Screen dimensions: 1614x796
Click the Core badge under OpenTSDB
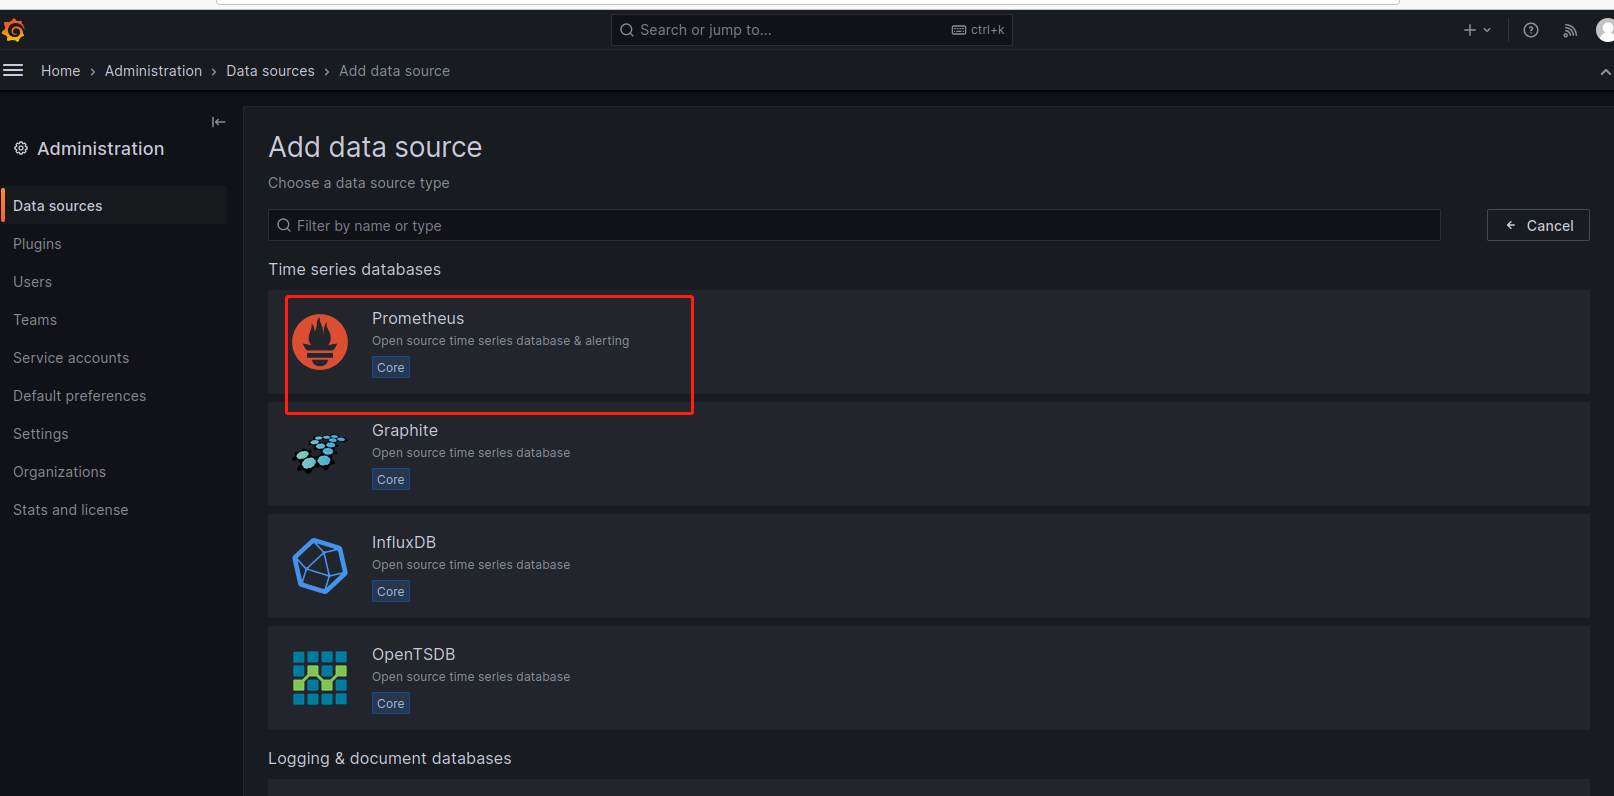(391, 703)
